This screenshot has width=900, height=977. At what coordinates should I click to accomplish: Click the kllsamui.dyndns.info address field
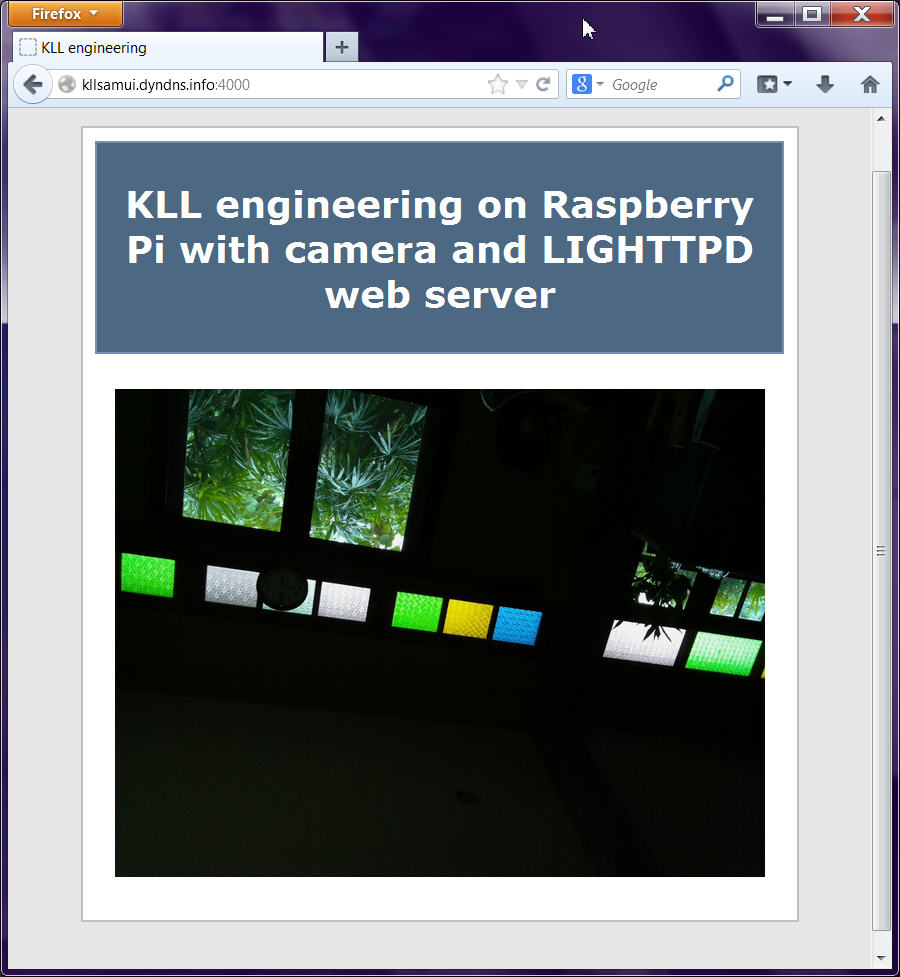(x=270, y=85)
